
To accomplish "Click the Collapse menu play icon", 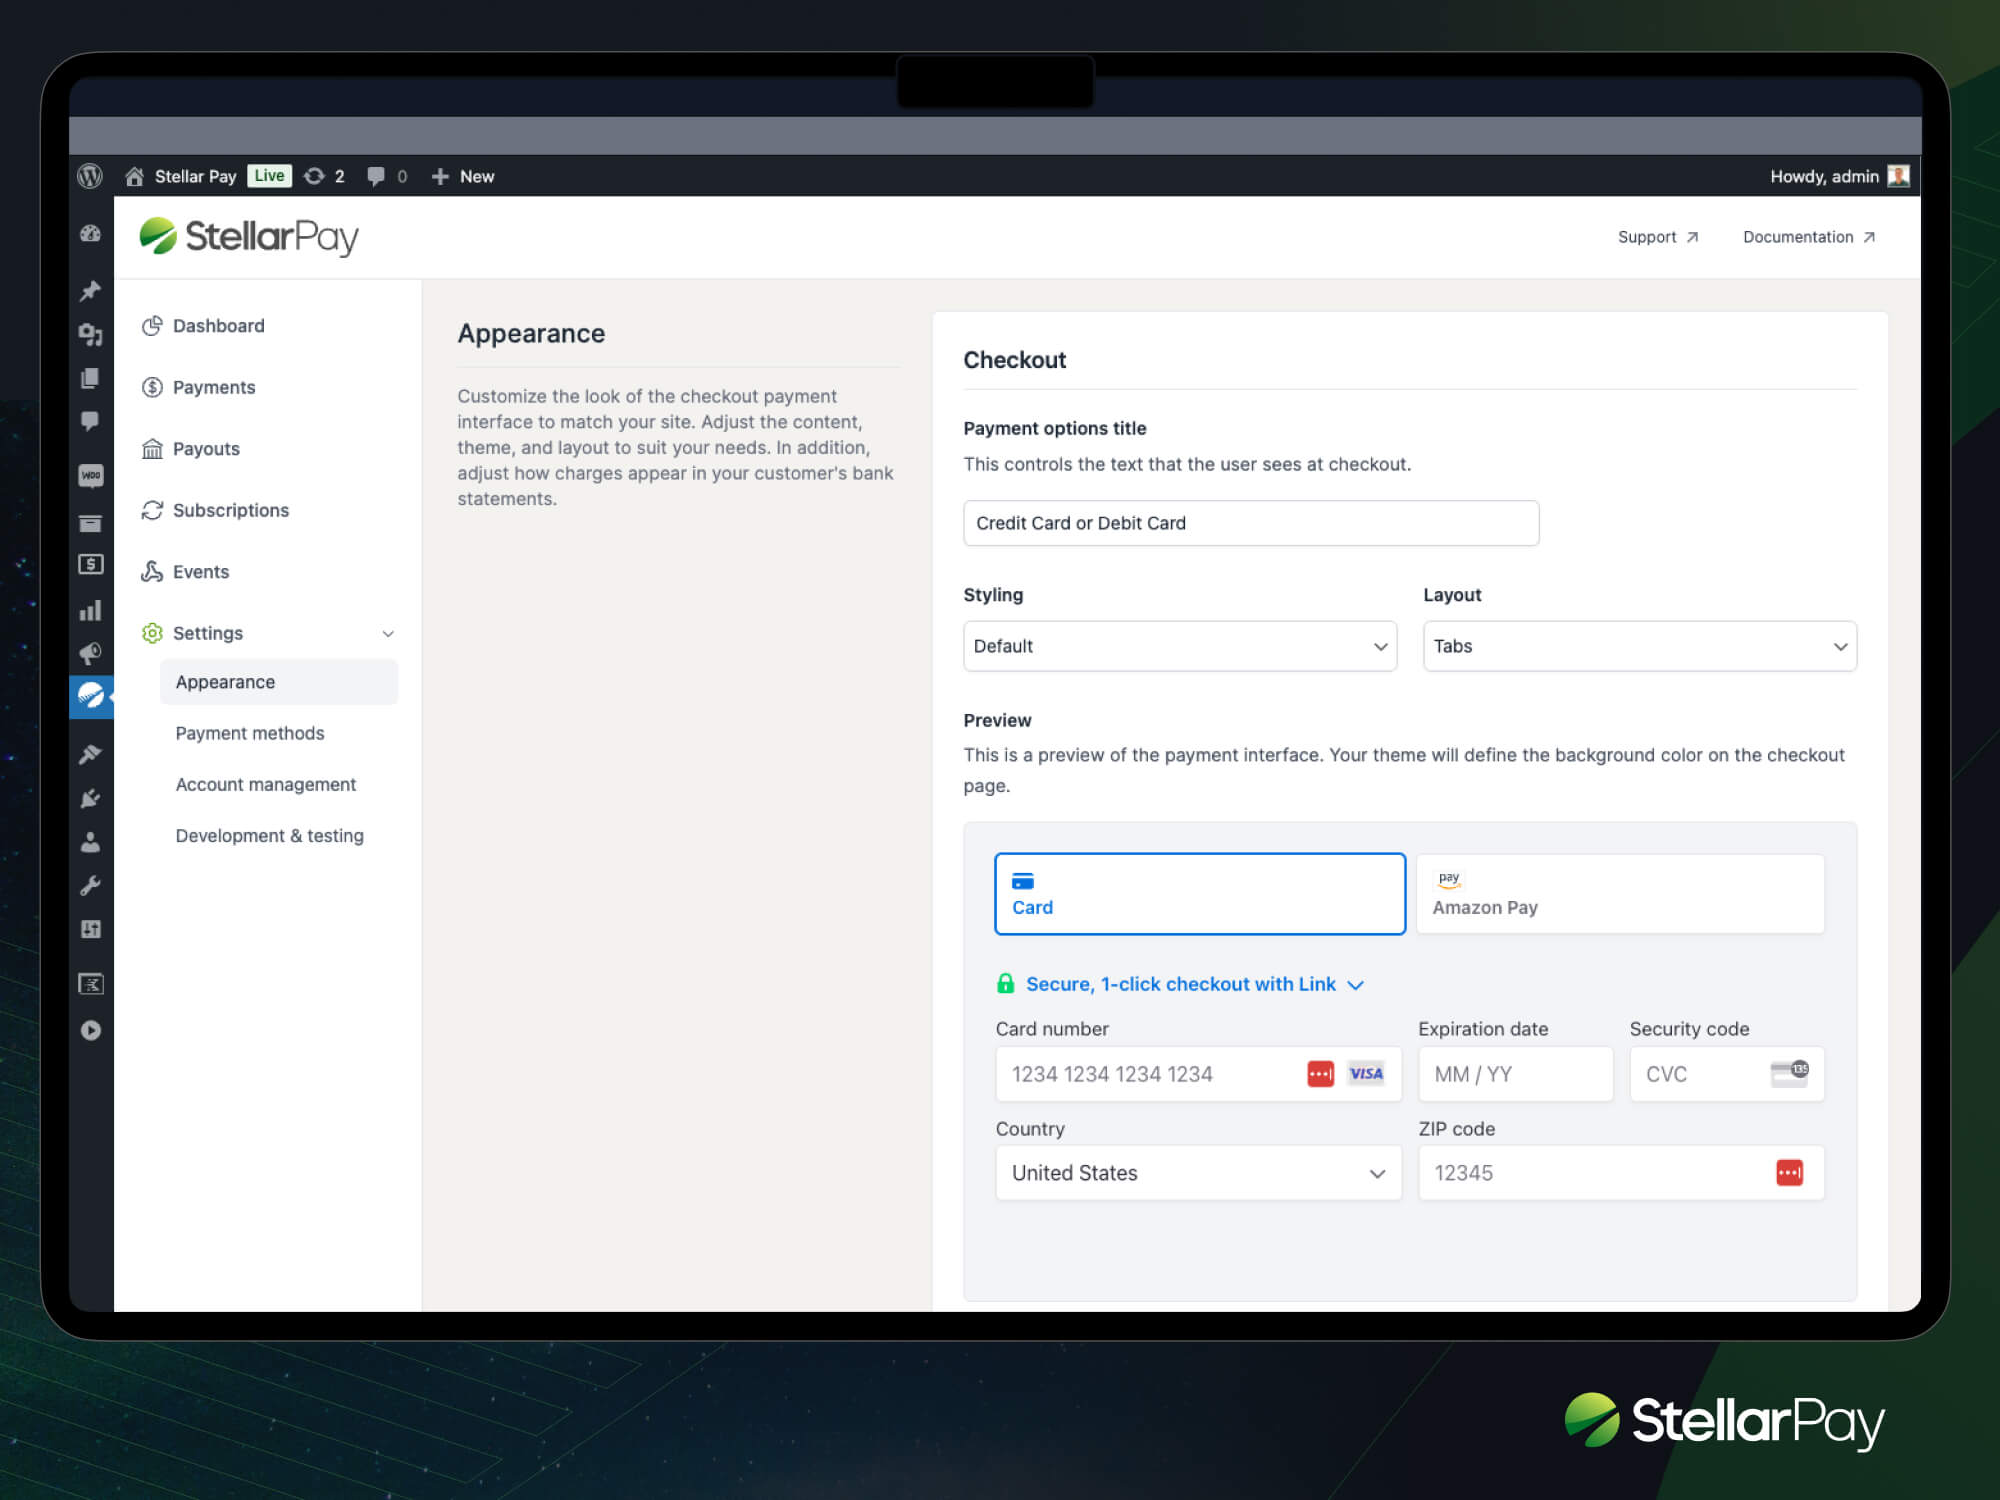I will tap(90, 1030).
